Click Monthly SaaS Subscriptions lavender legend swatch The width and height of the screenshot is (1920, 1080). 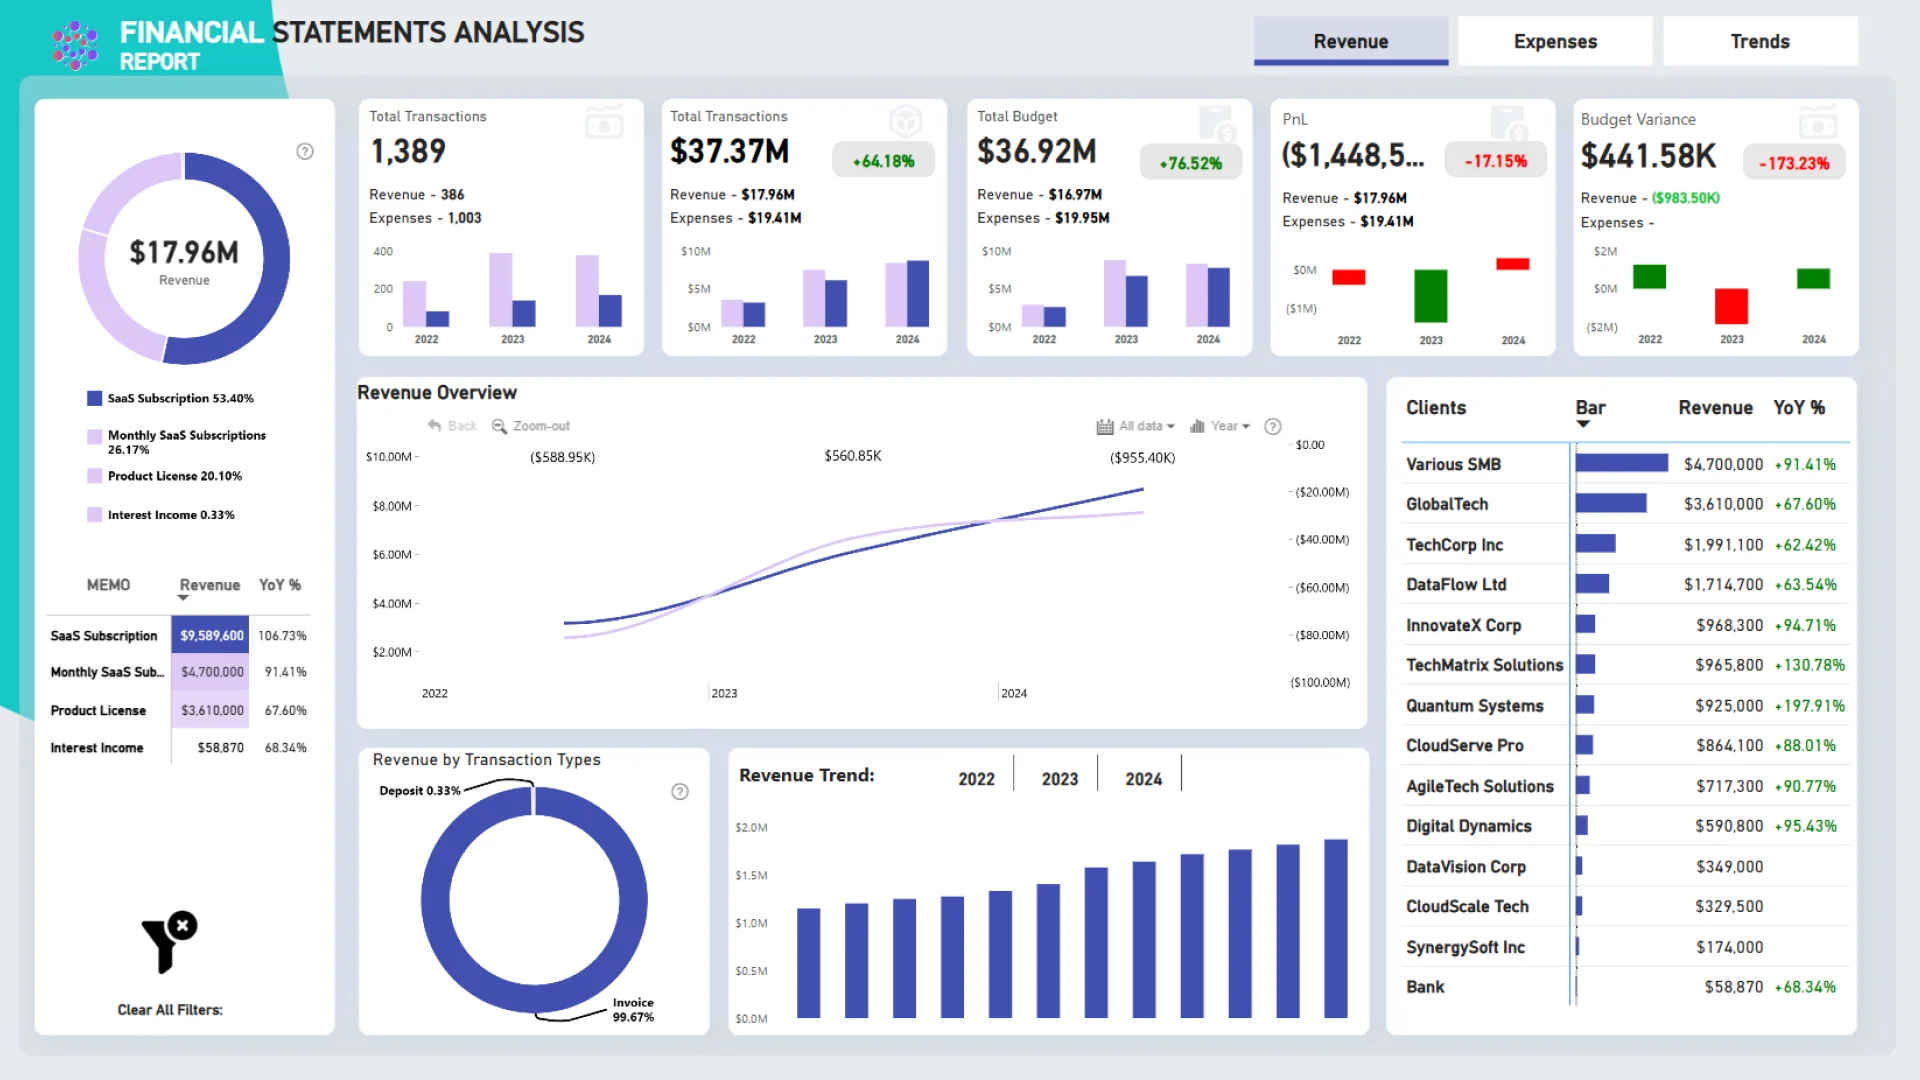coord(95,437)
